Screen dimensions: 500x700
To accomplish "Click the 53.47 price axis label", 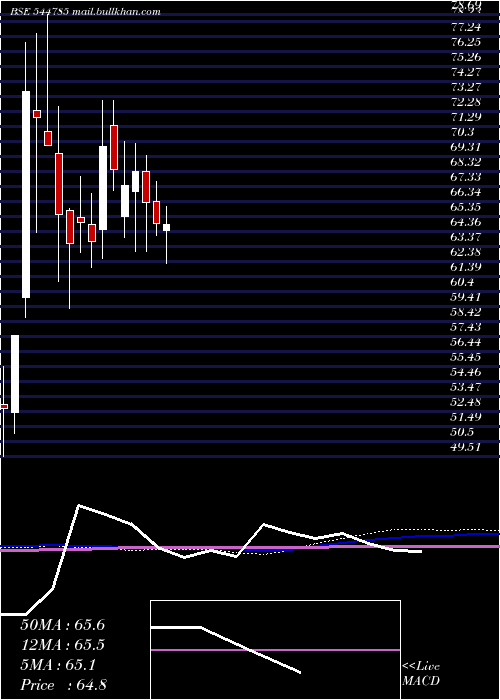I will pyautogui.click(x=466, y=387).
